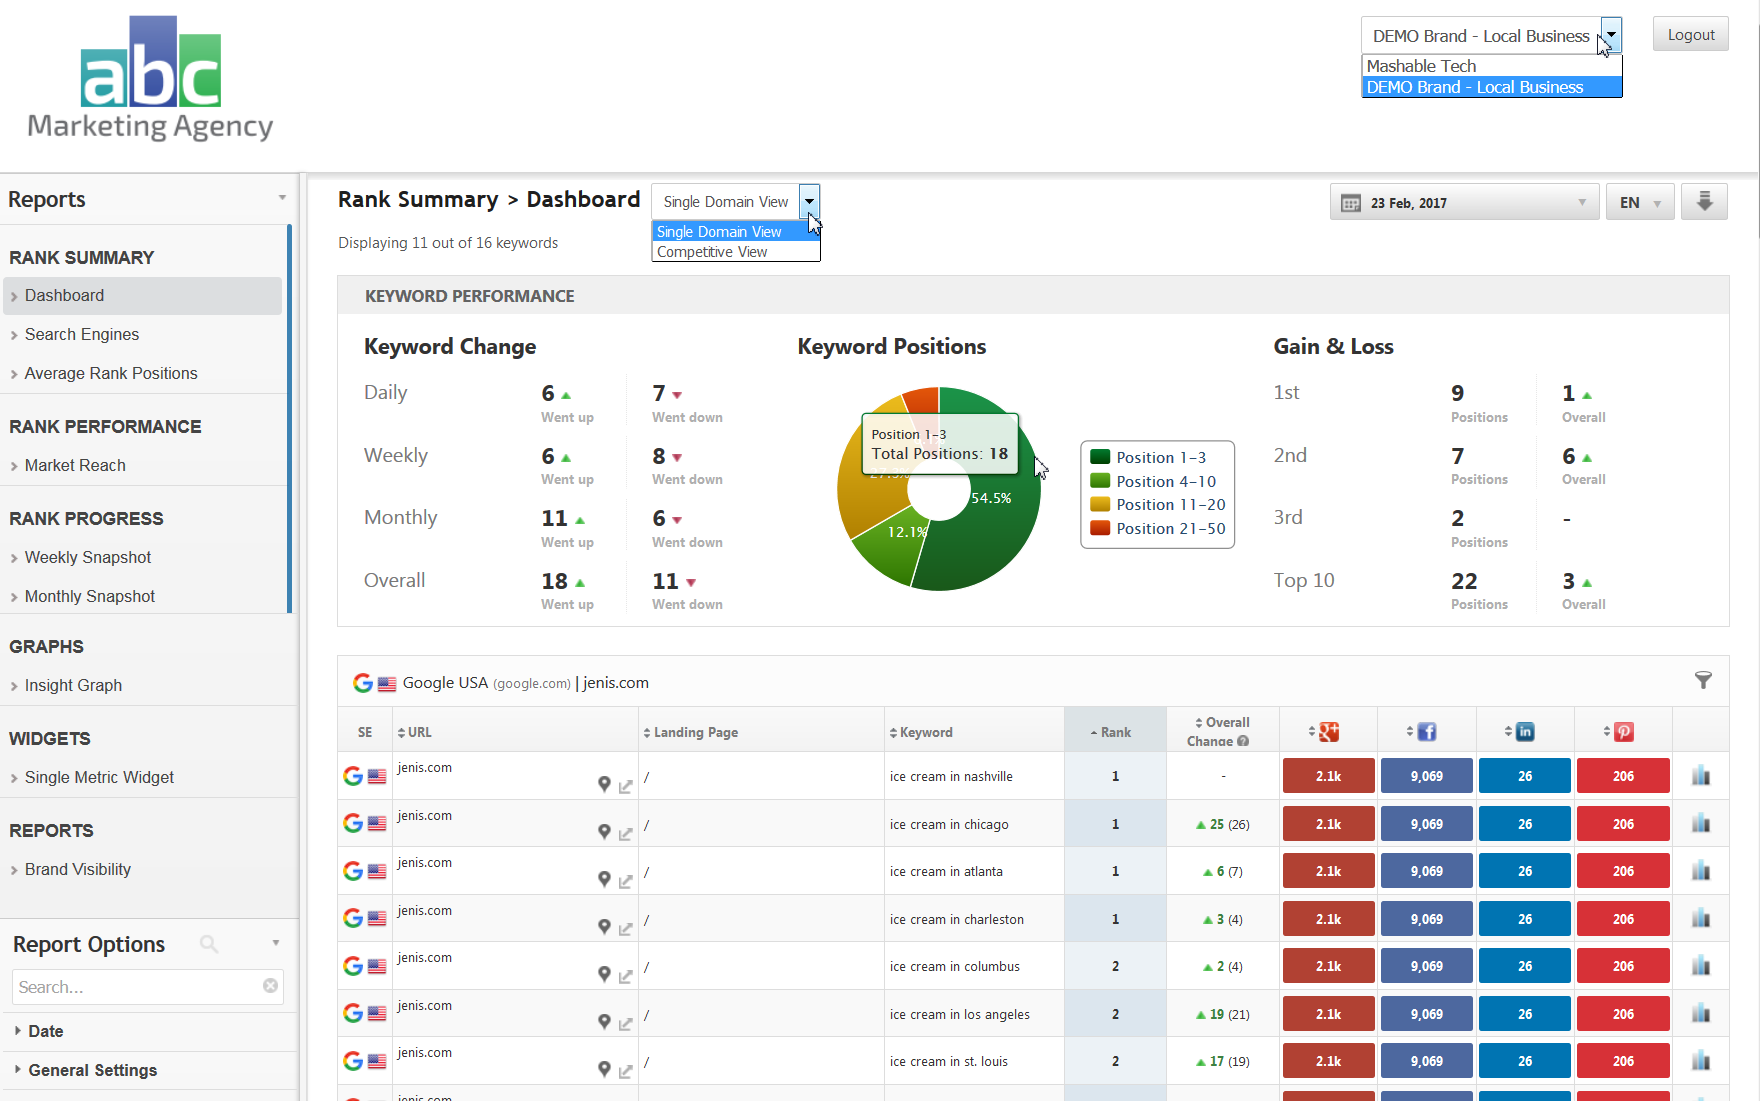Viewport: 1760px width, 1101px height.
Task: Open the filter funnel icon in table header
Action: 1703,681
